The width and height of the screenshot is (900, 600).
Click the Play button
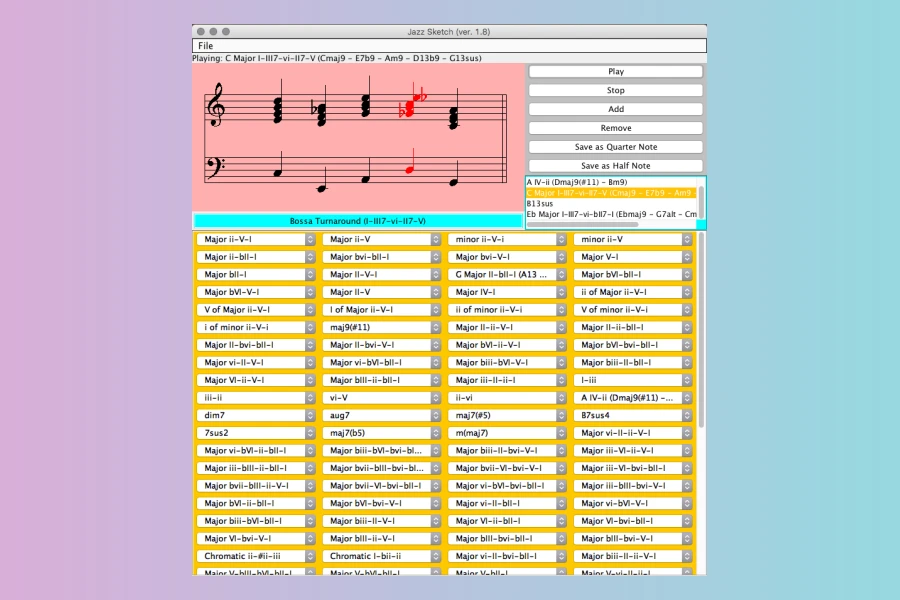coord(615,72)
